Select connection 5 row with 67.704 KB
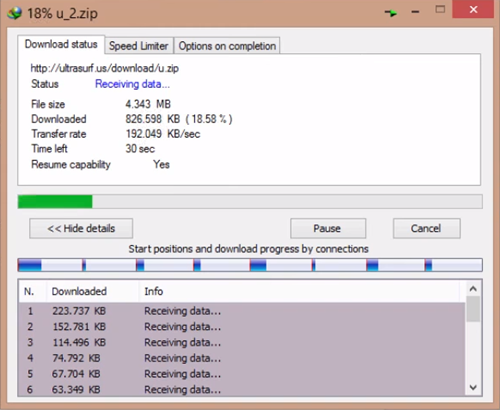Image resolution: width=500 pixels, height=410 pixels. click(242, 374)
